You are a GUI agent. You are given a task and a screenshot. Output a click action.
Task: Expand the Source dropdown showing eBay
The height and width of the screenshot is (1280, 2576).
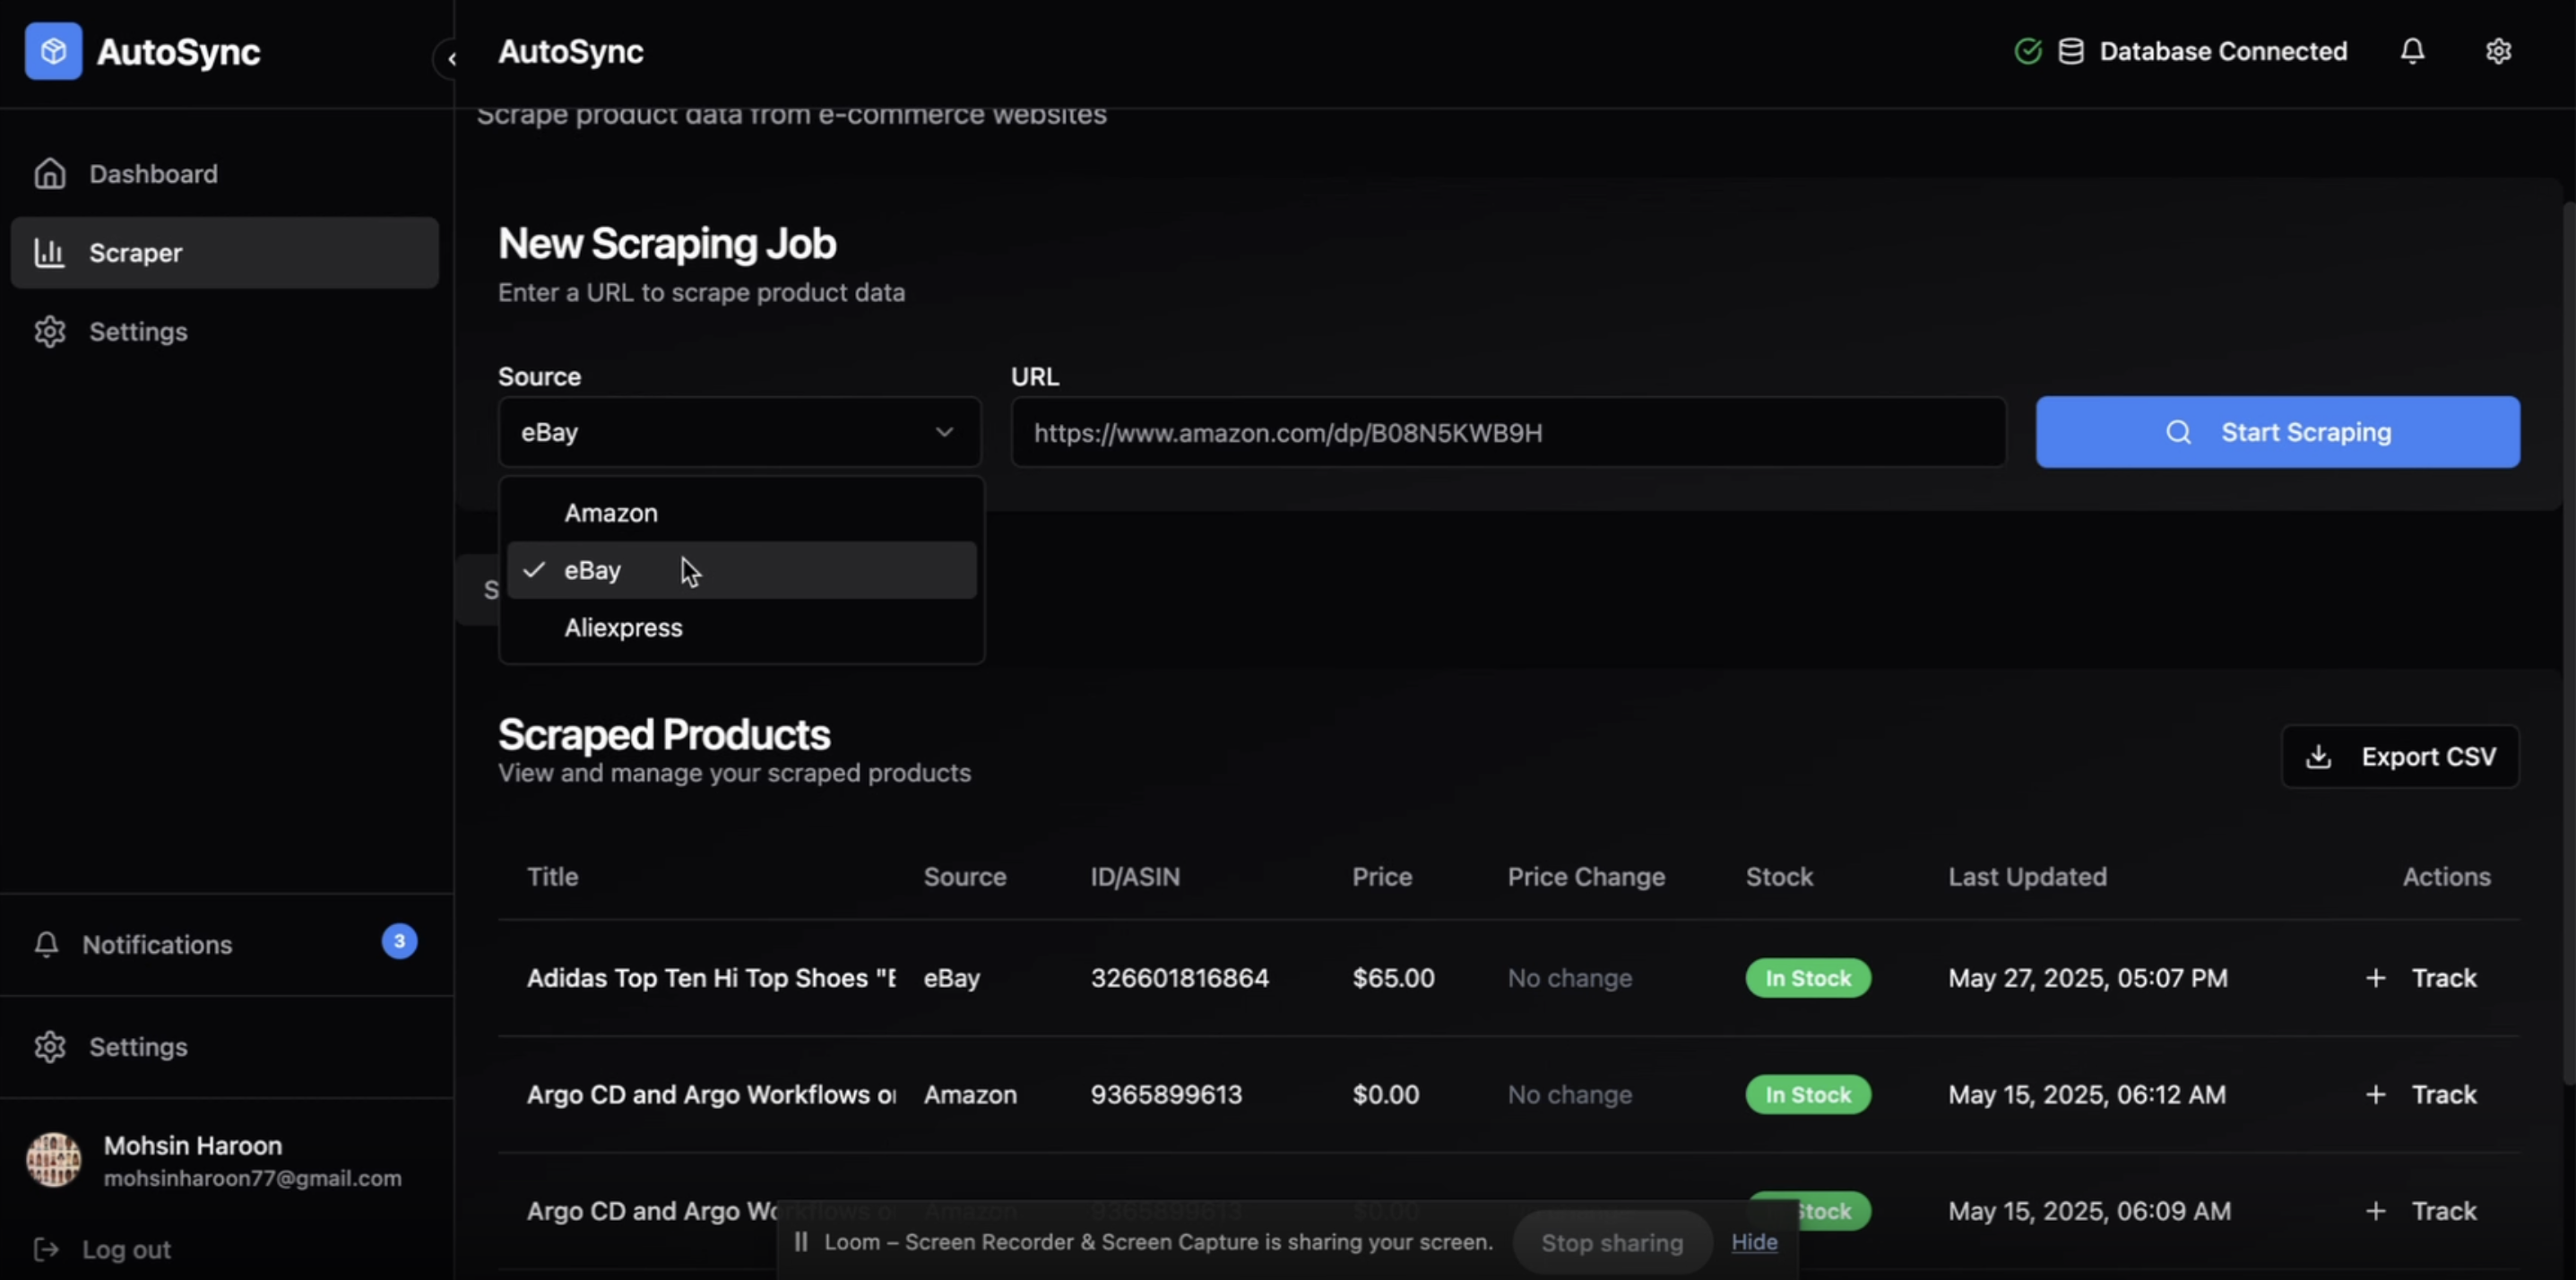(739, 432)
